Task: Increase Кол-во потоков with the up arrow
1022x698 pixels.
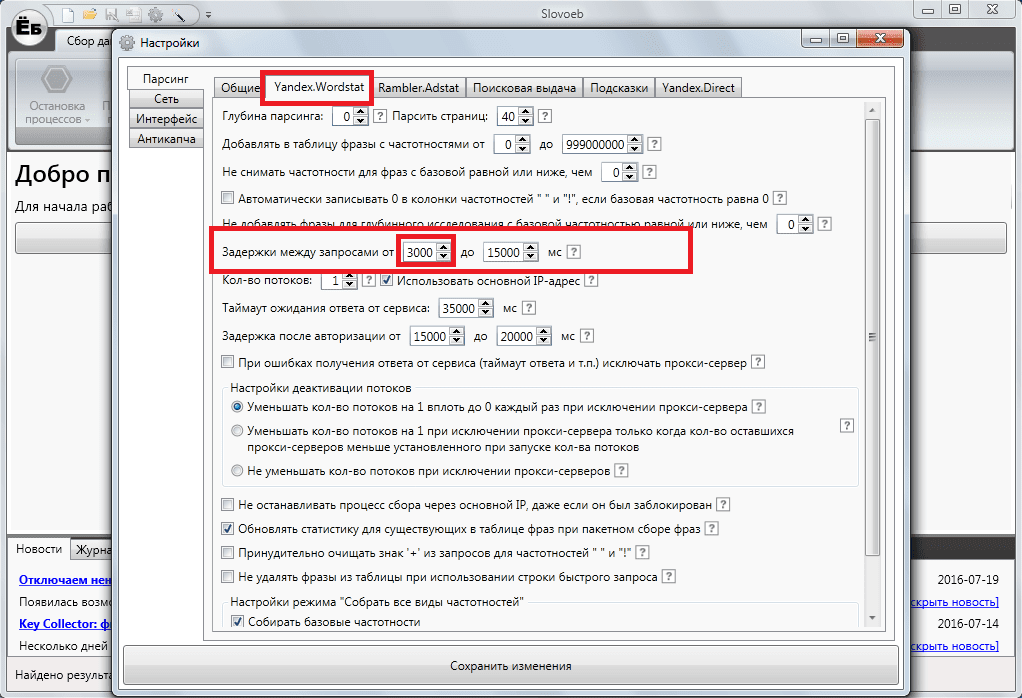Action: 349,276
